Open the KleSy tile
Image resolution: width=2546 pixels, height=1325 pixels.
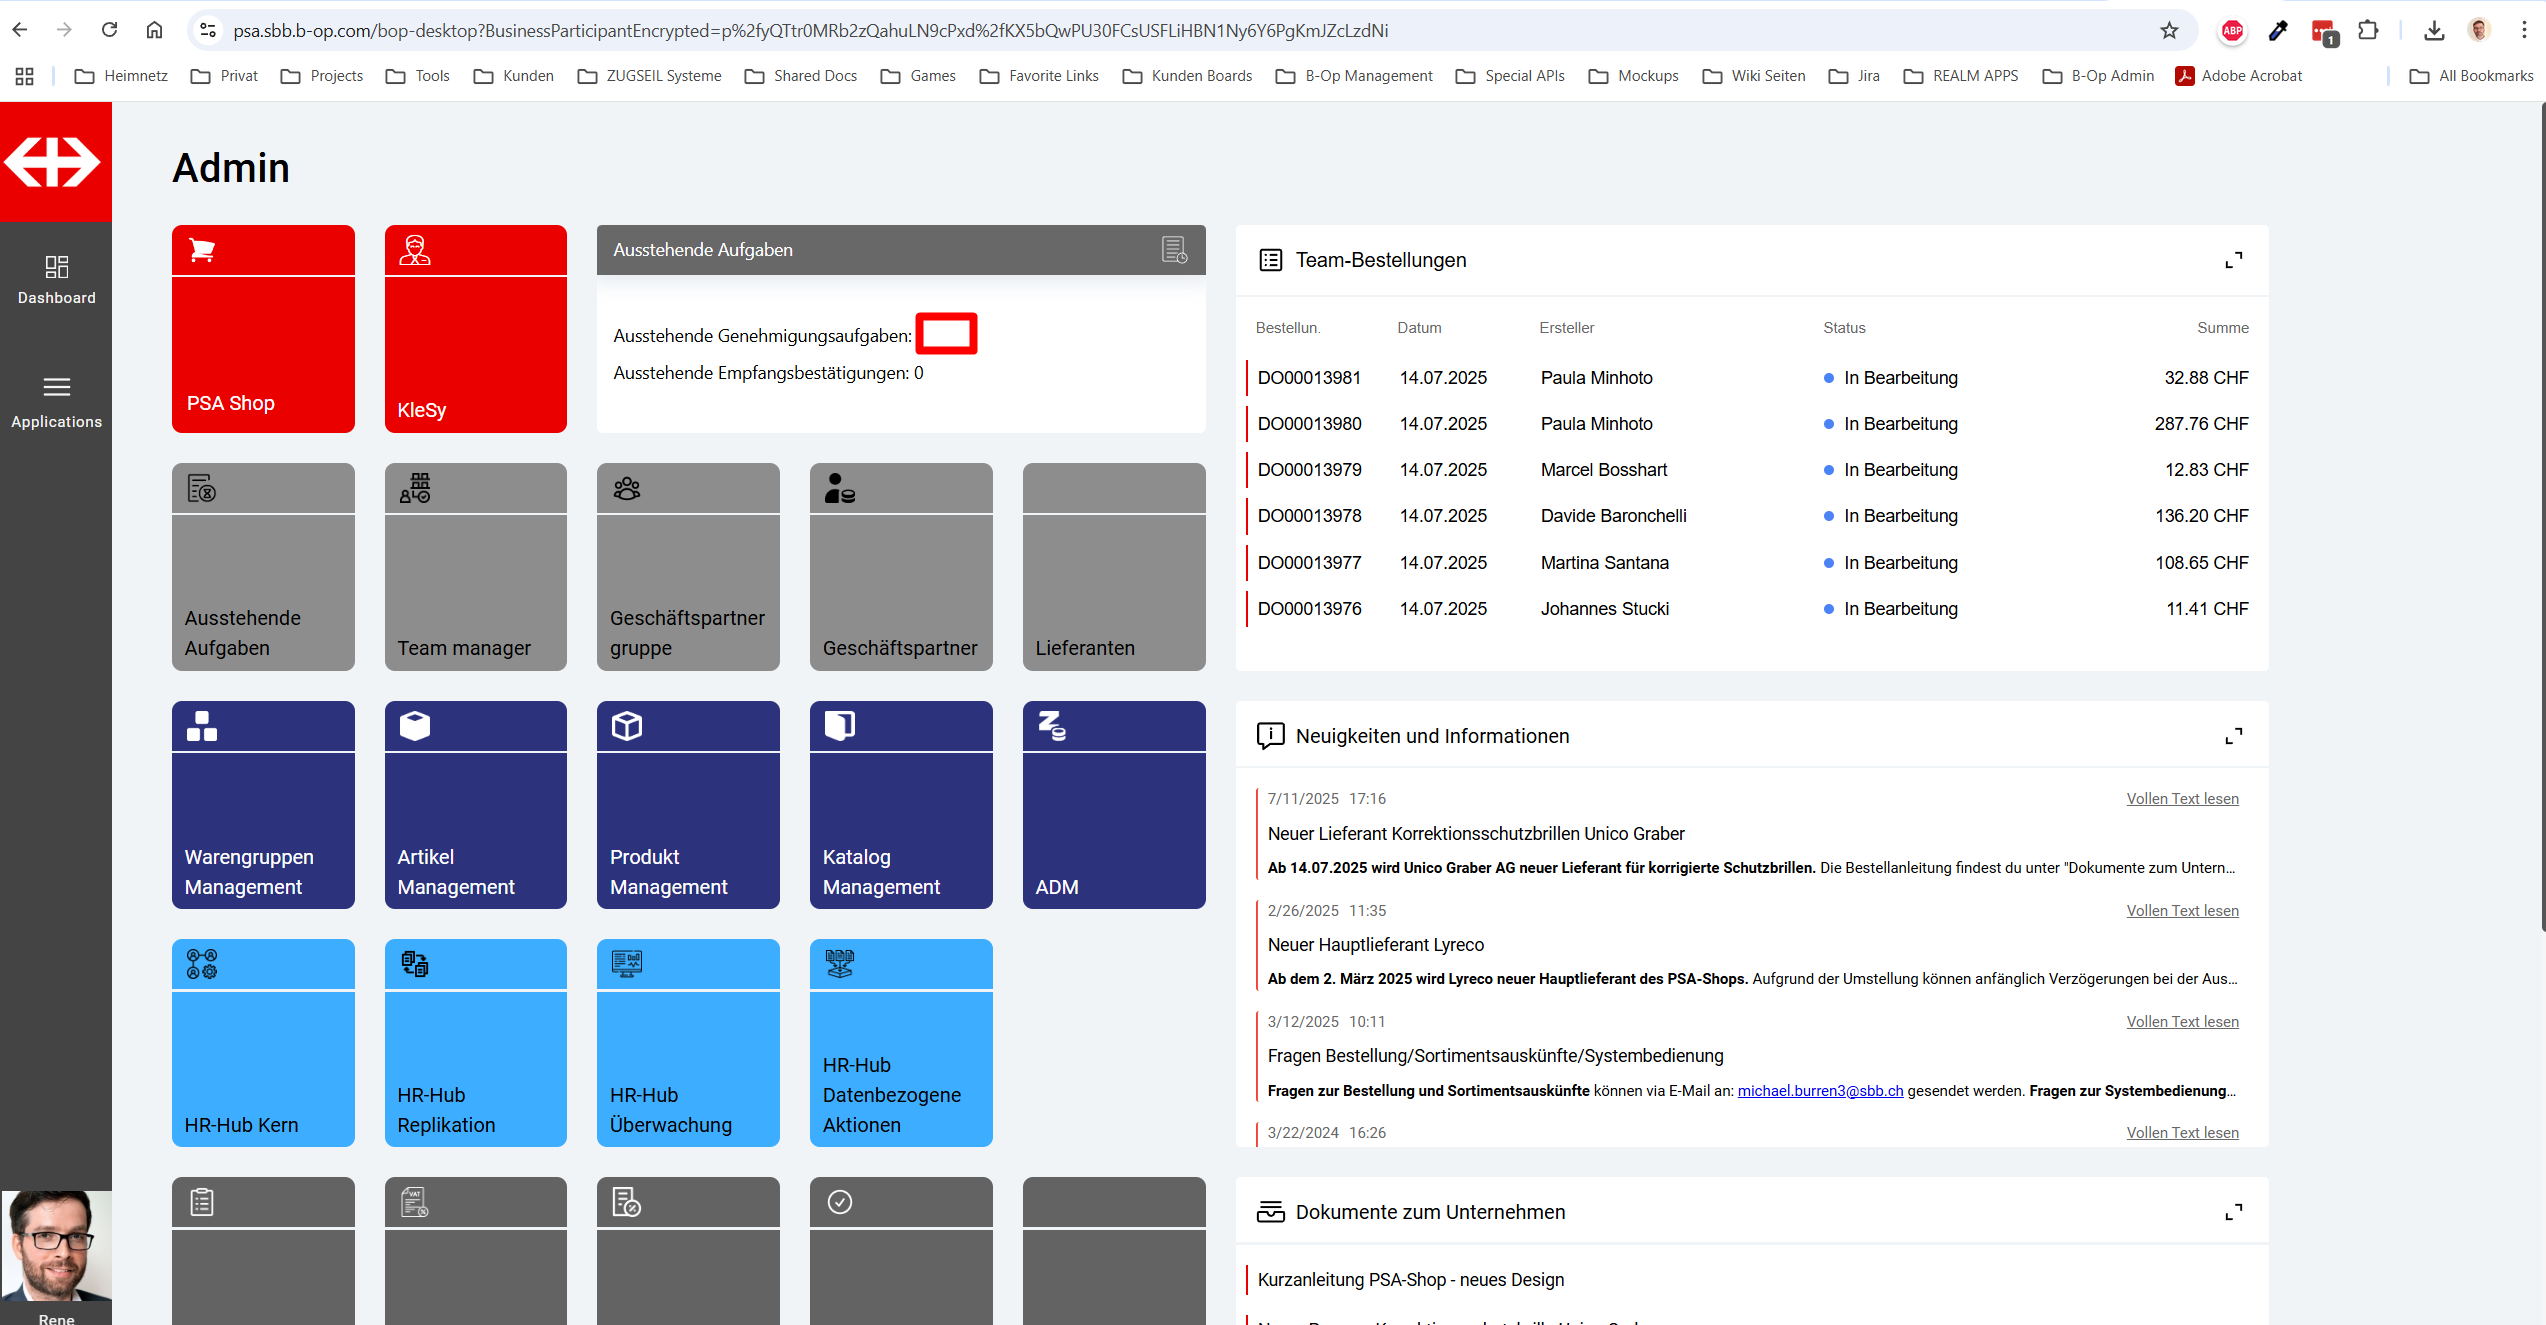[x=475, y=329]
